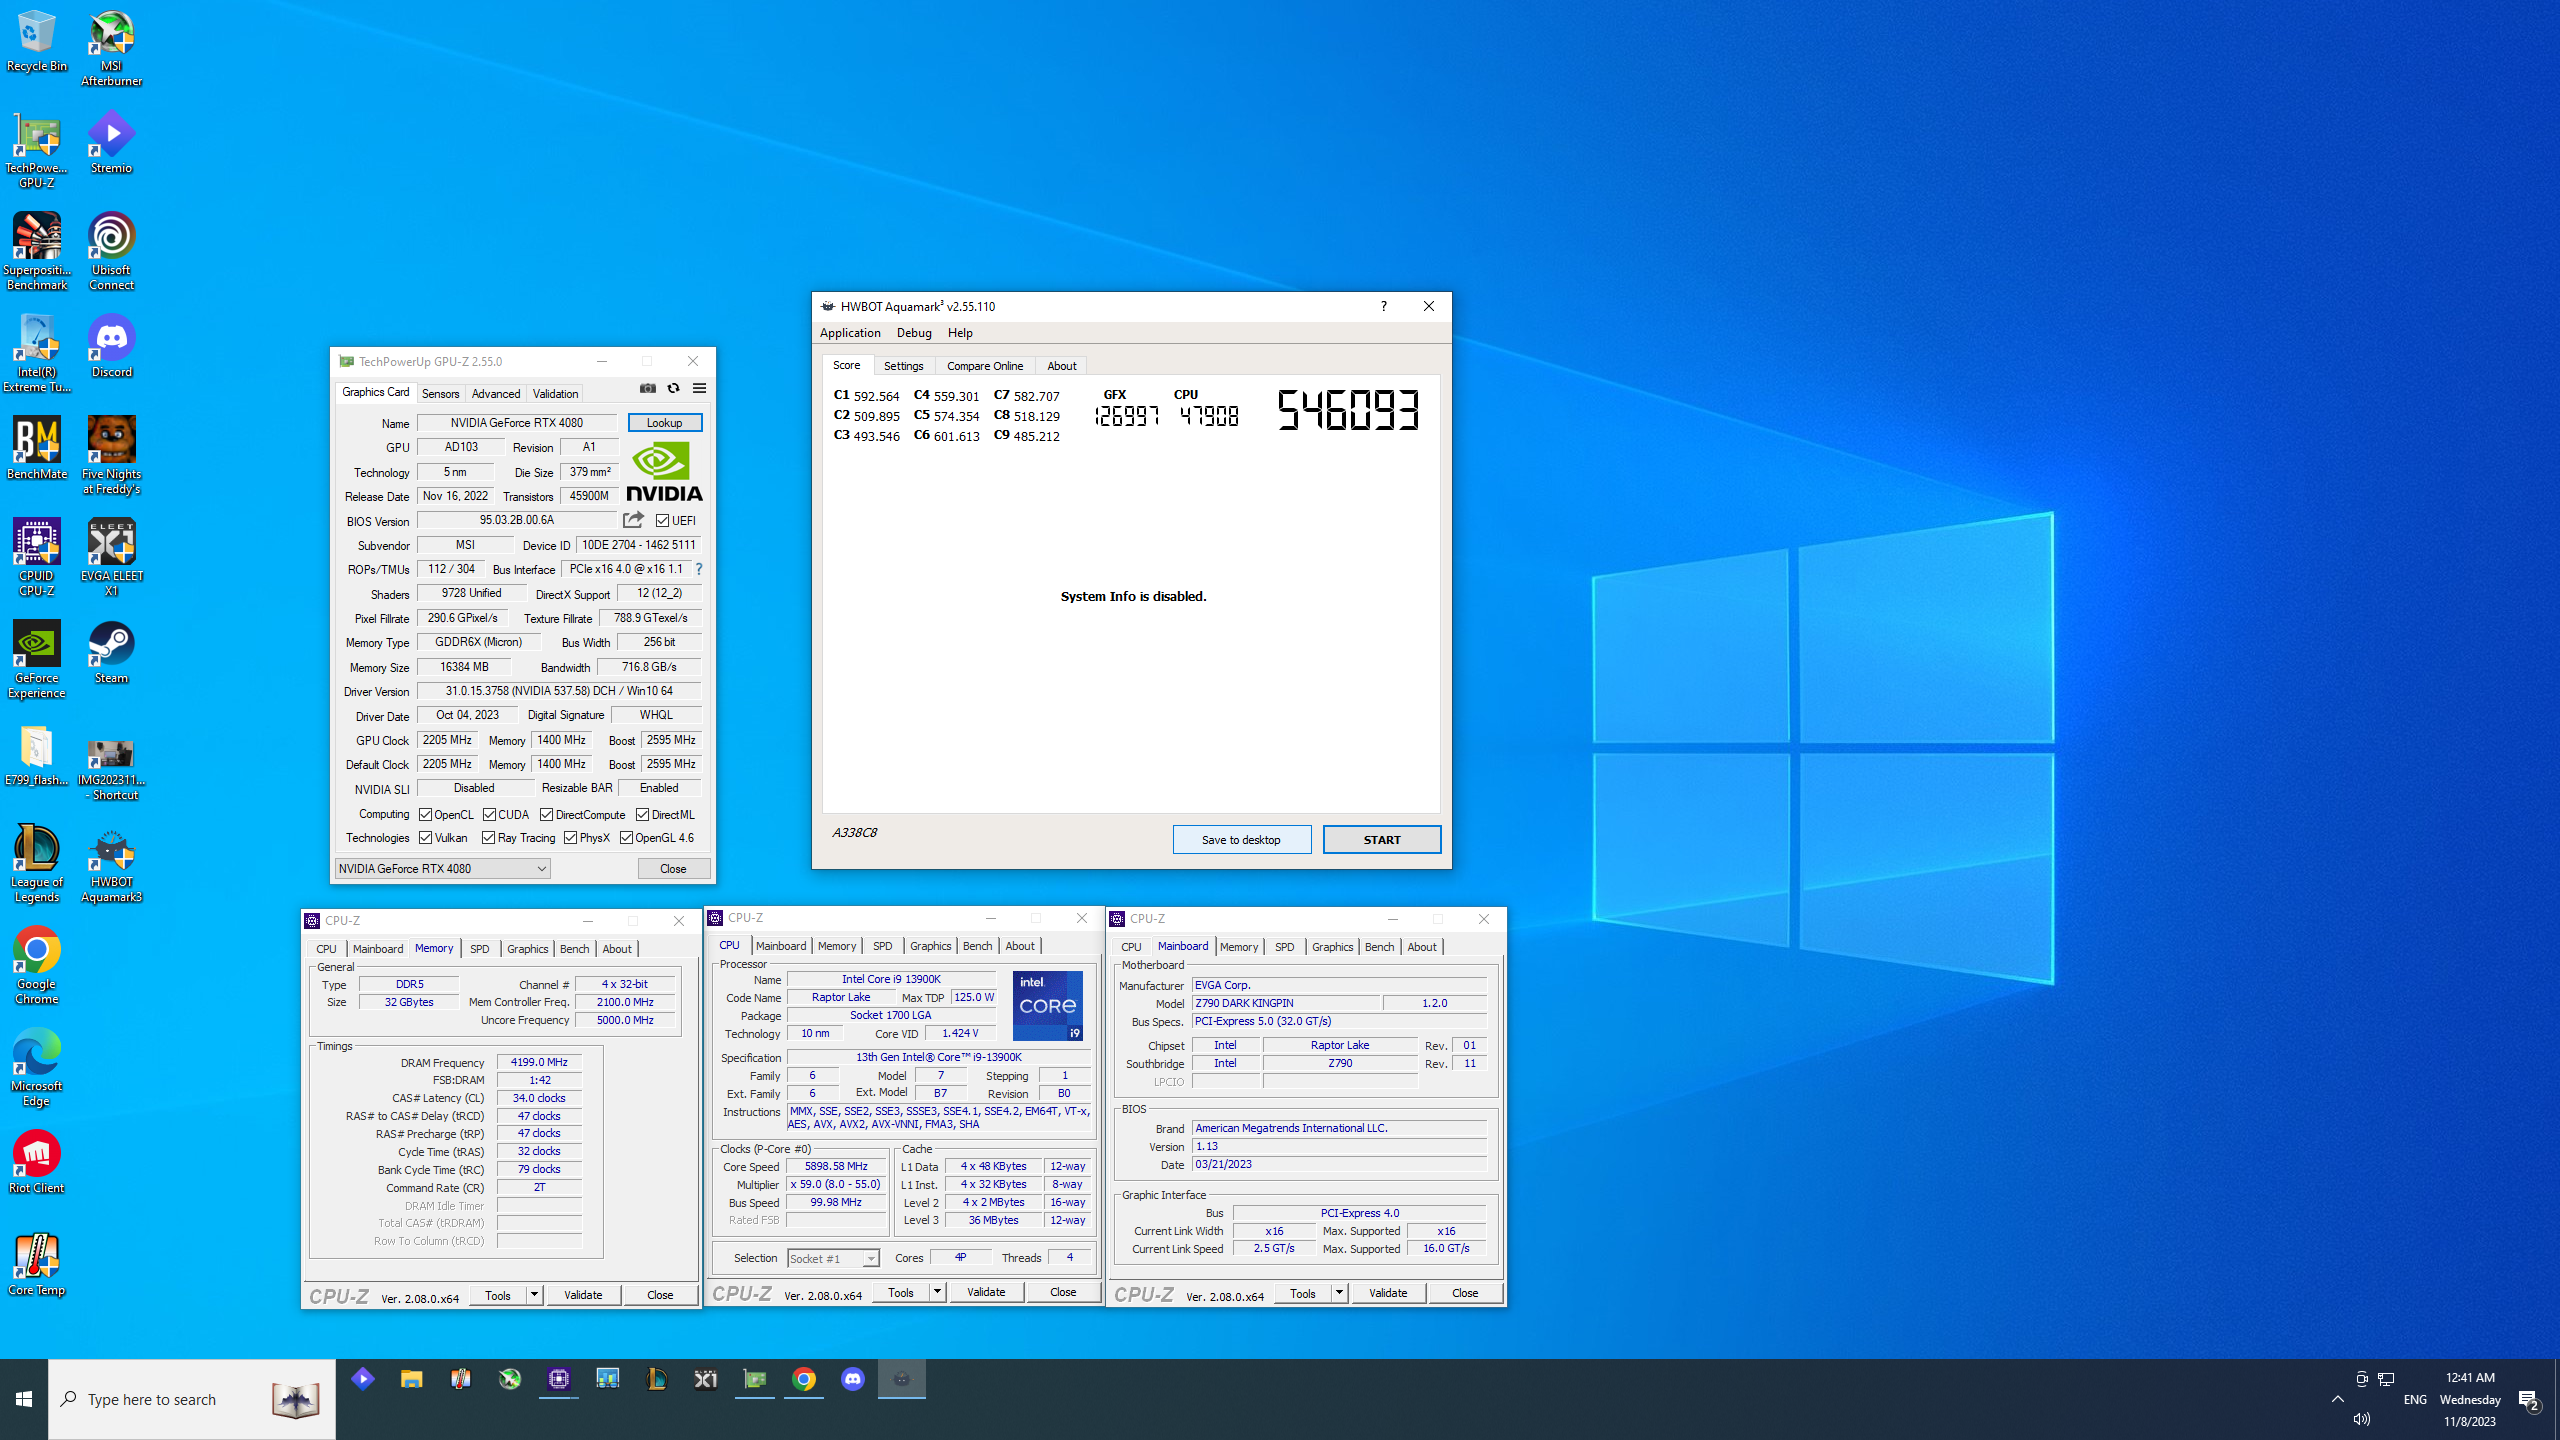Open the TechPowerUp GPU-Z desktop icon
2560x1440 pixels.
37,151
